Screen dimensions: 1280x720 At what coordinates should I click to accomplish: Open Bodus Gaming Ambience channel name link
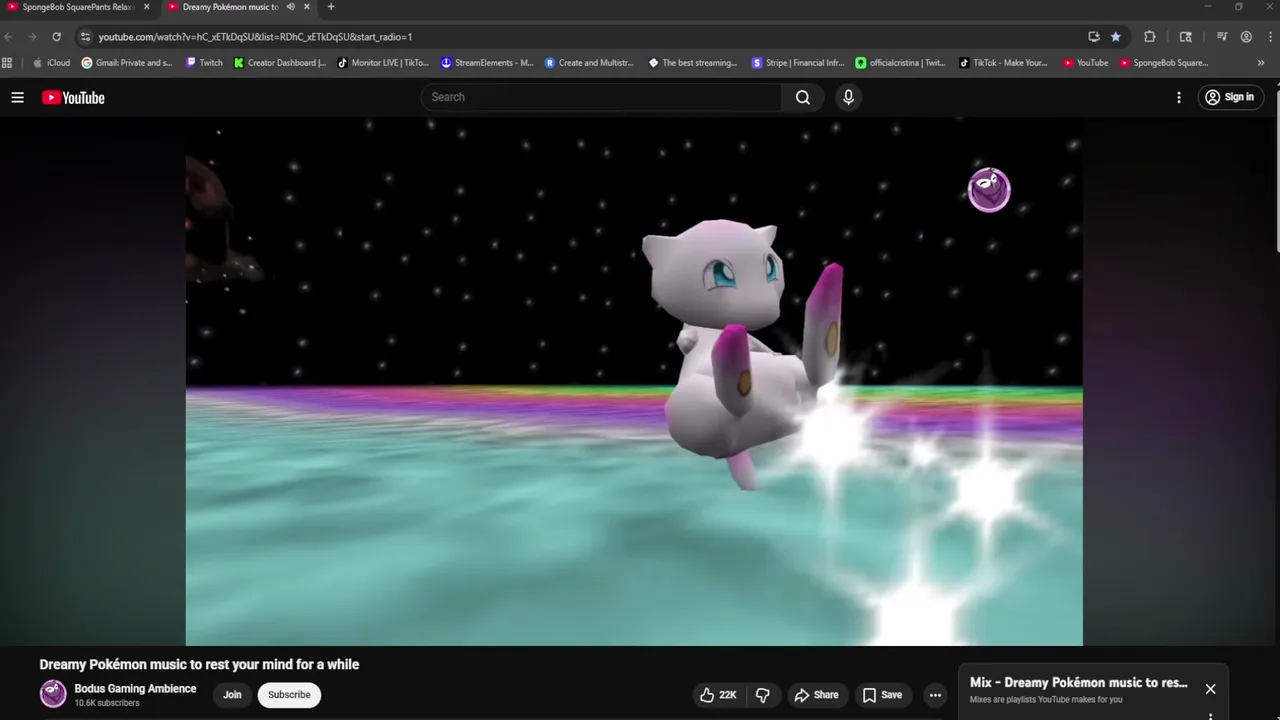(x=135, y=689)
